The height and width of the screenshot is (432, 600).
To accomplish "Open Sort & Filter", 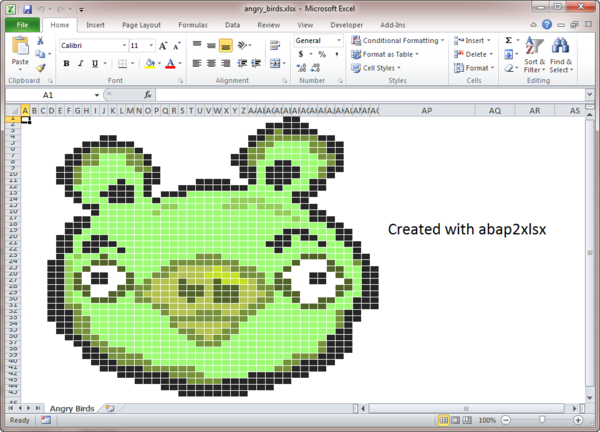I will pos(535,55).
